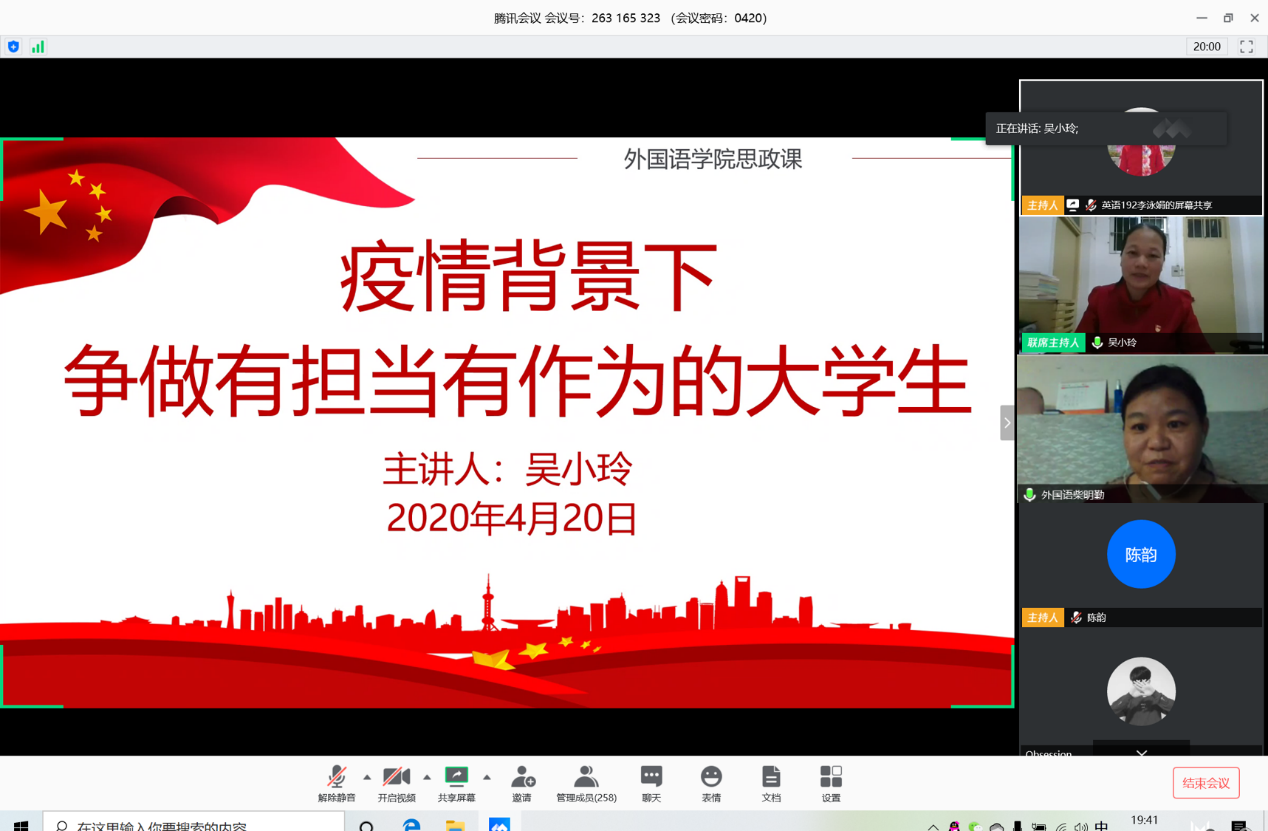
Task: Expand arrow next to 解除静音
Action: tap(367, 777)
